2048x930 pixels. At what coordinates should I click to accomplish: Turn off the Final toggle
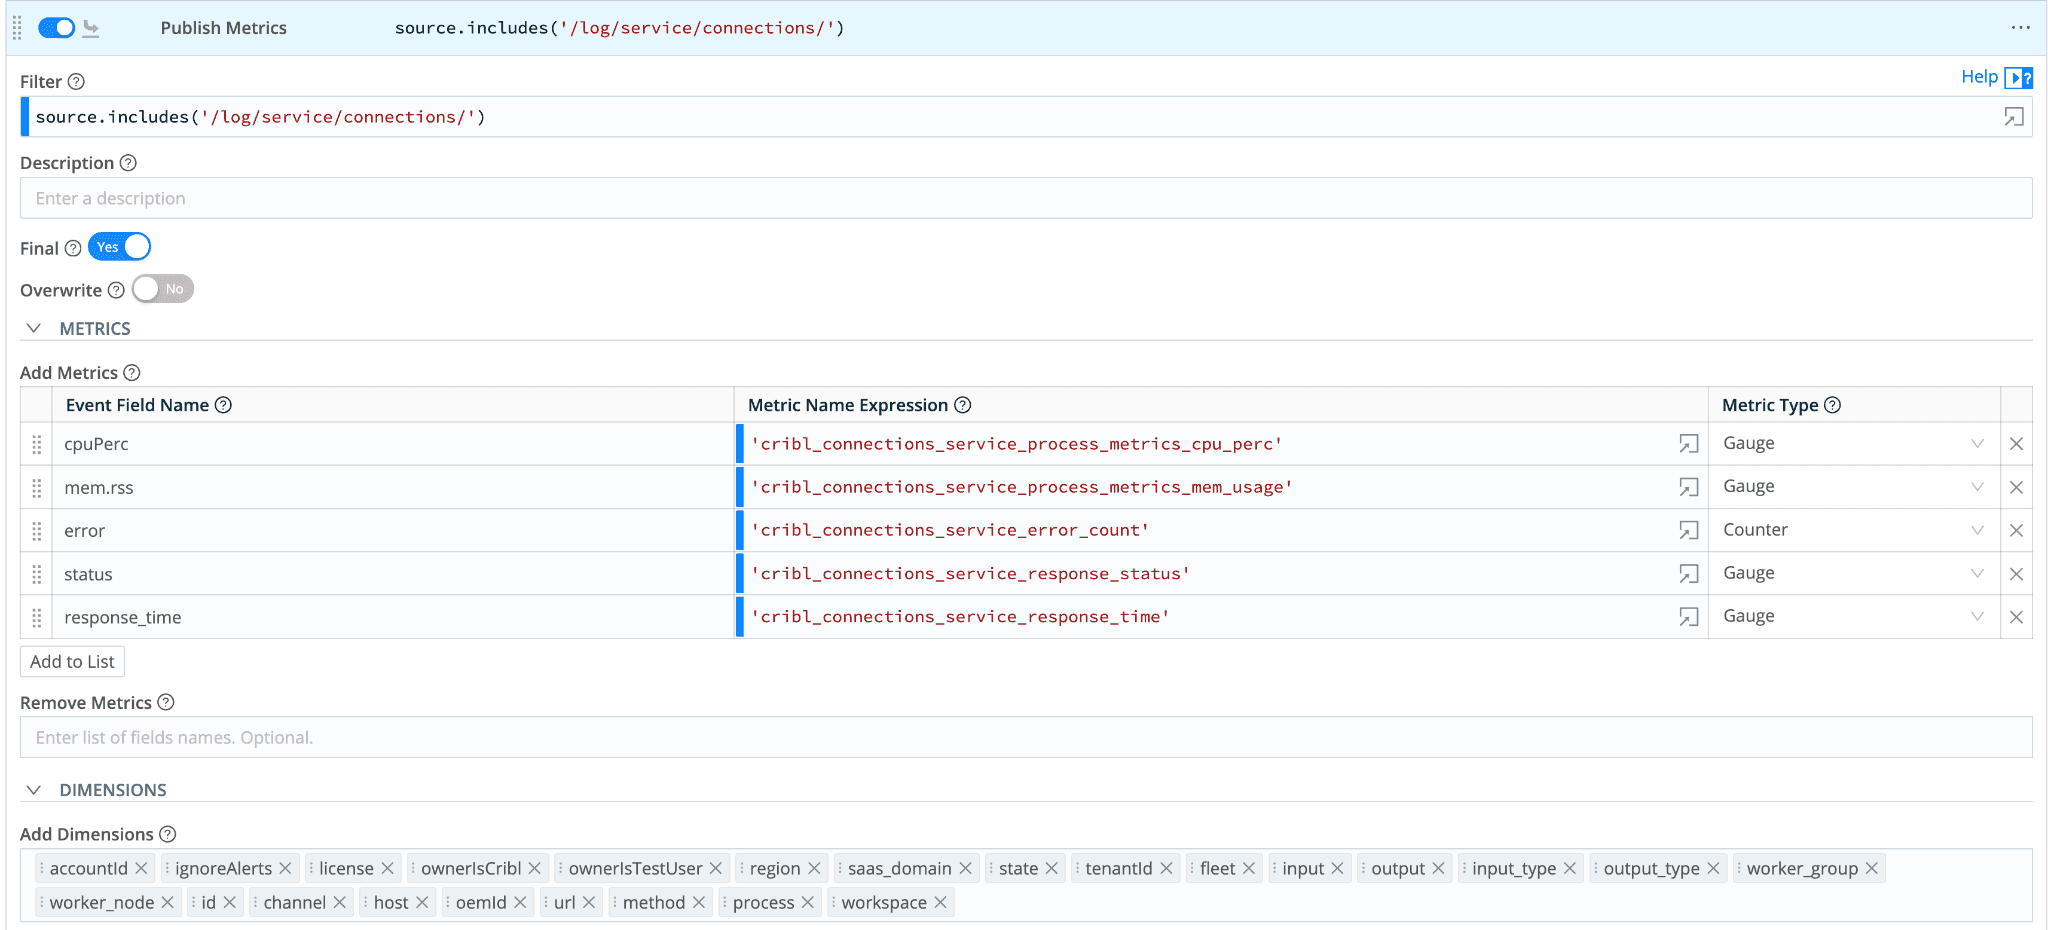119,247
